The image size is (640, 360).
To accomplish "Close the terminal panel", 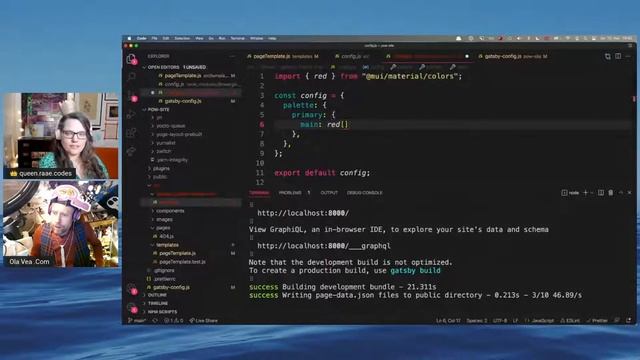I will coord(630,193).
